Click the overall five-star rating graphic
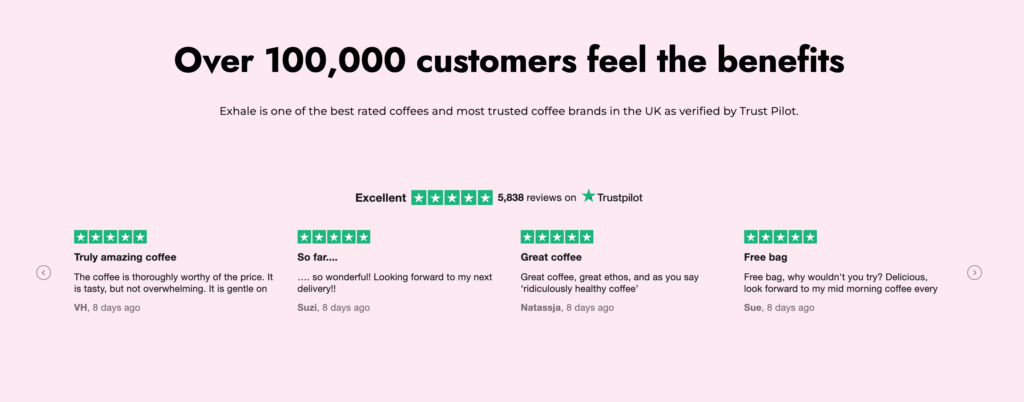The width and height of the screenshot is (1024, 402). [452, 197]
